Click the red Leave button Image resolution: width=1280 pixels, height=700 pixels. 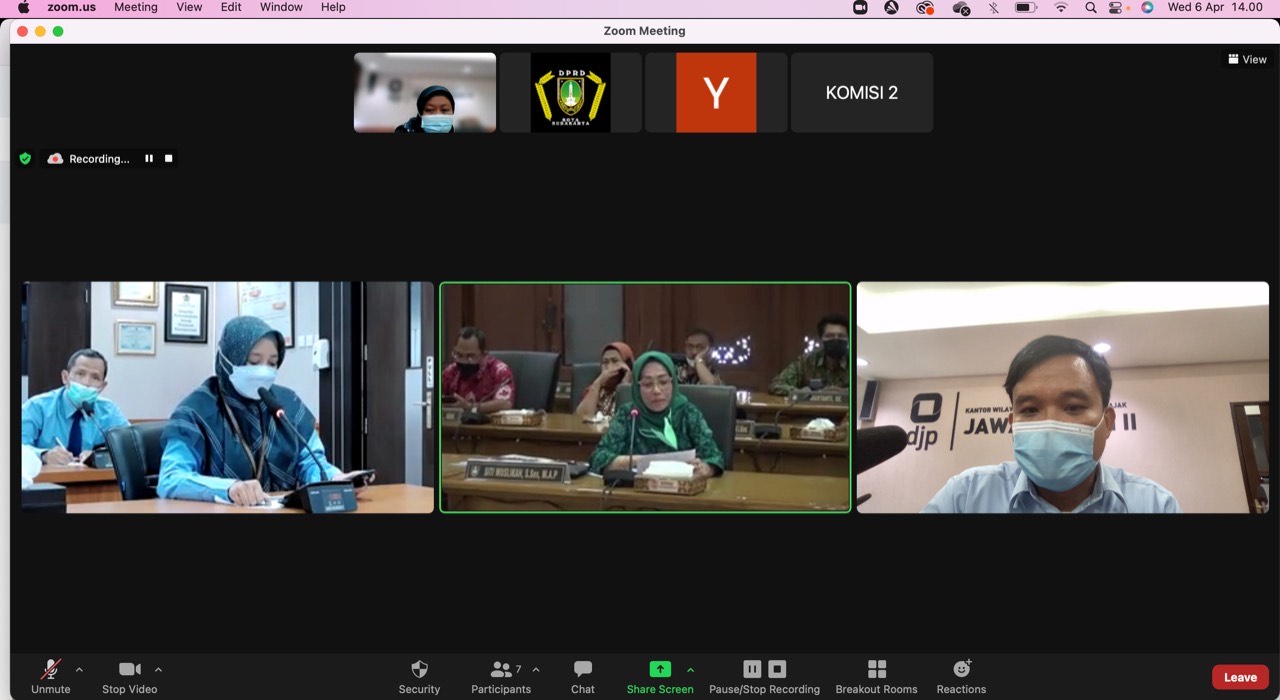[1240, 677]
